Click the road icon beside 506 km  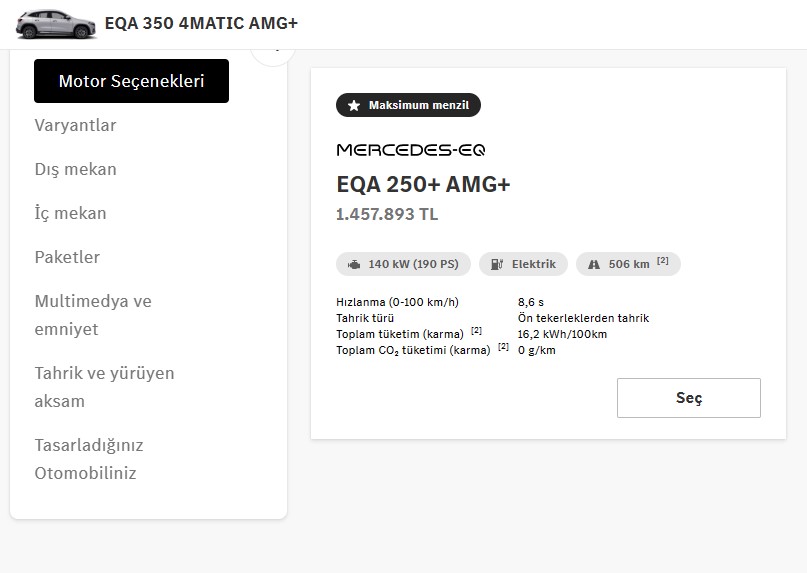(594, 264)
